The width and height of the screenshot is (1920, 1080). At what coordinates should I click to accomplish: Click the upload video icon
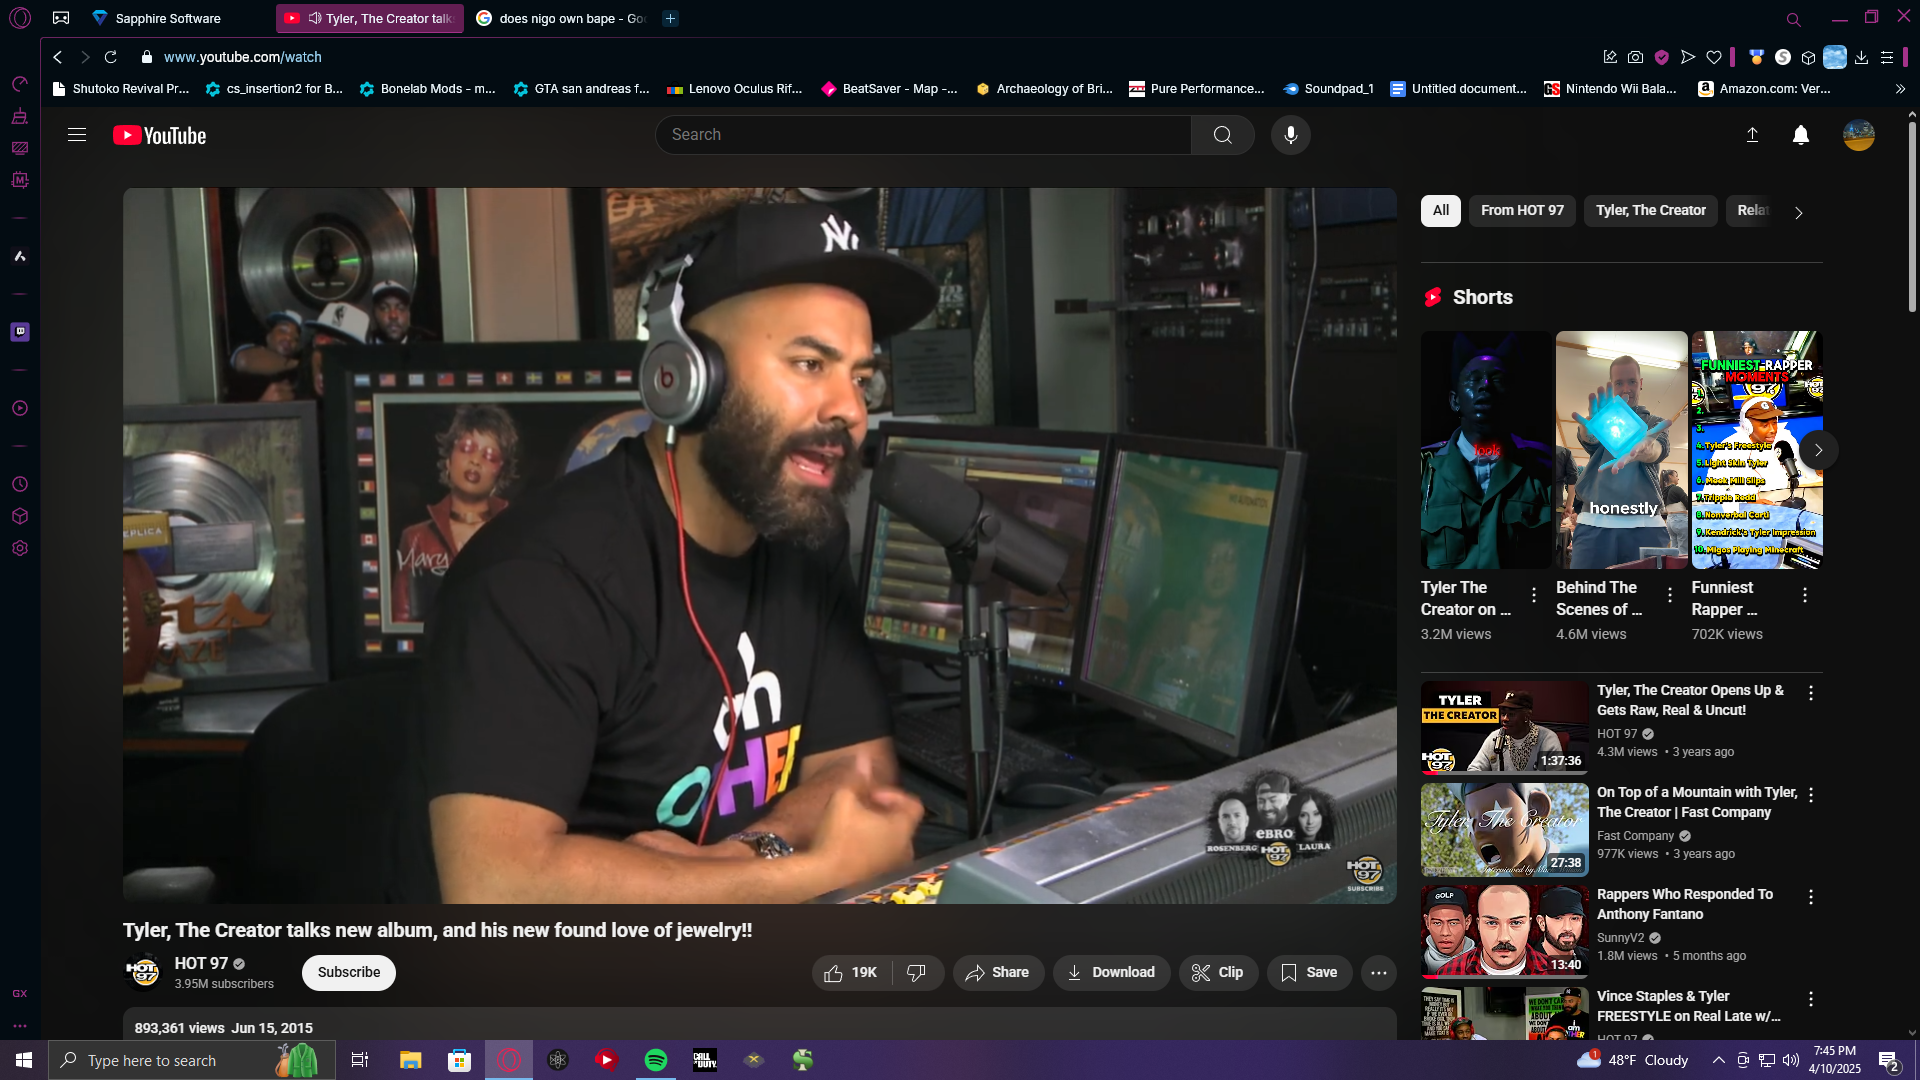click(x=1752, y=135)
